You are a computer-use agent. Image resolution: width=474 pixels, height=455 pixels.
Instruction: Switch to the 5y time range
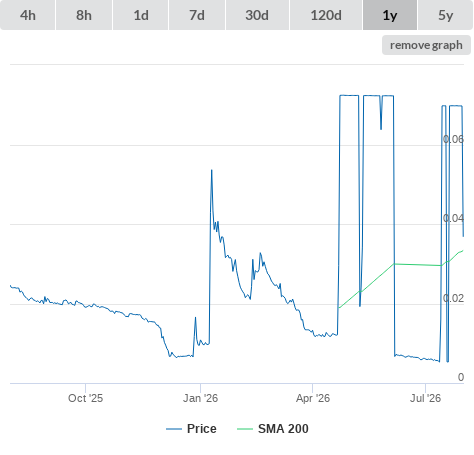445,15
